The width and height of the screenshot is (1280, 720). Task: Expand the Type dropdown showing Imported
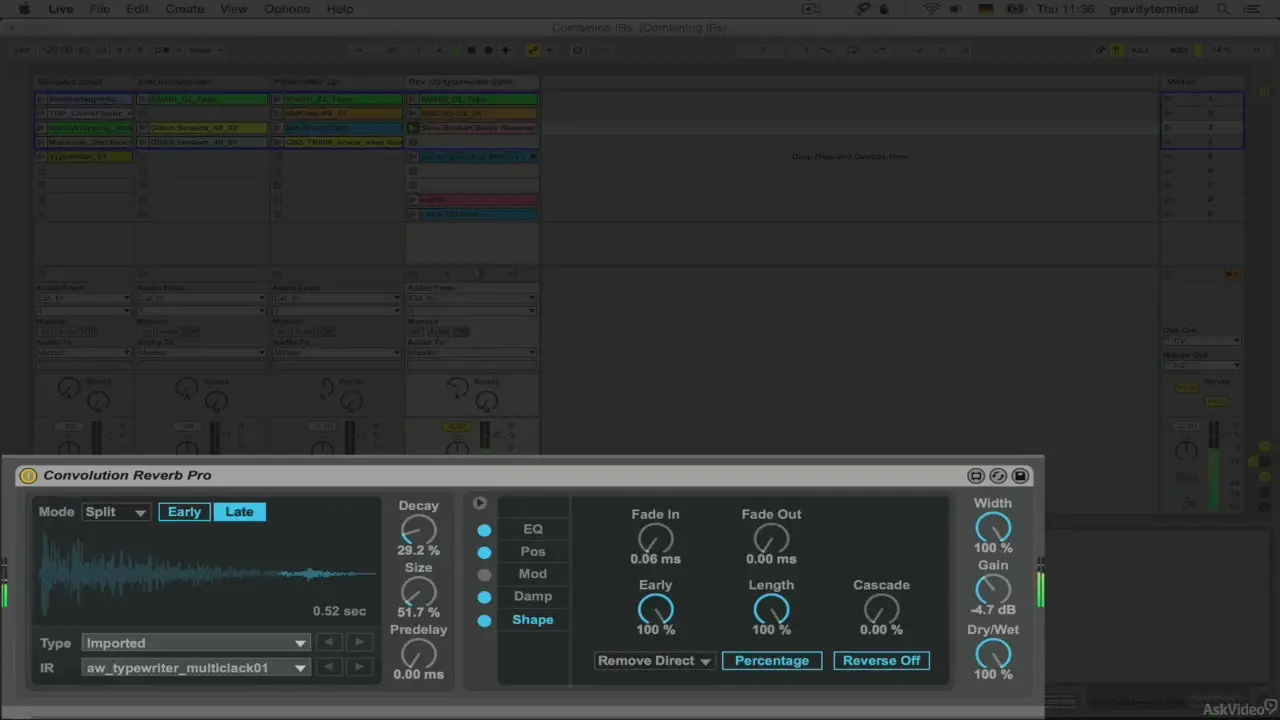[196, 643]
